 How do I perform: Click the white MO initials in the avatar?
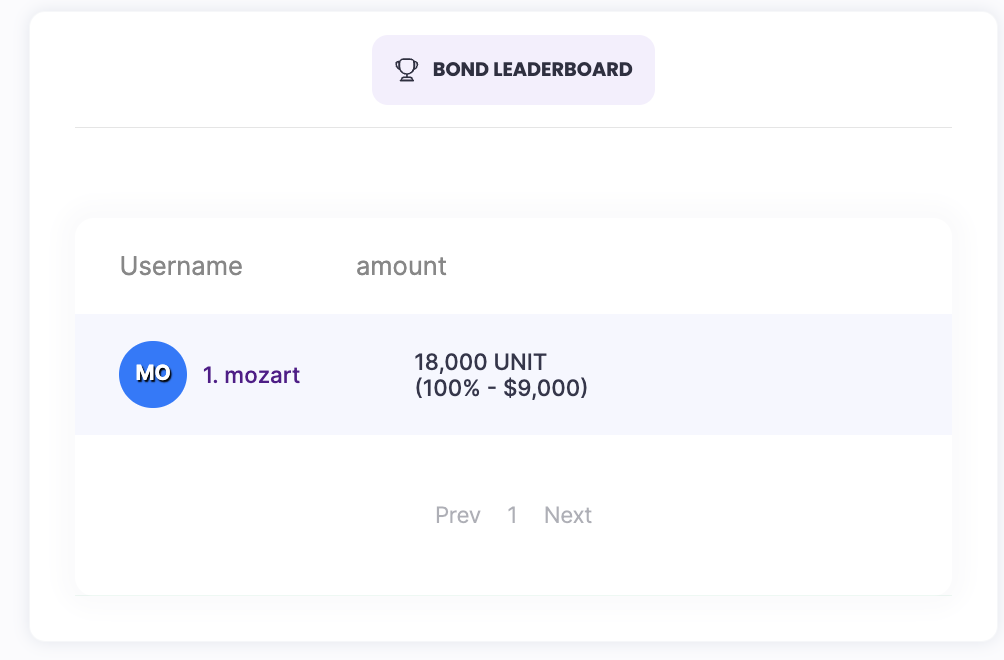coord(153,373)
